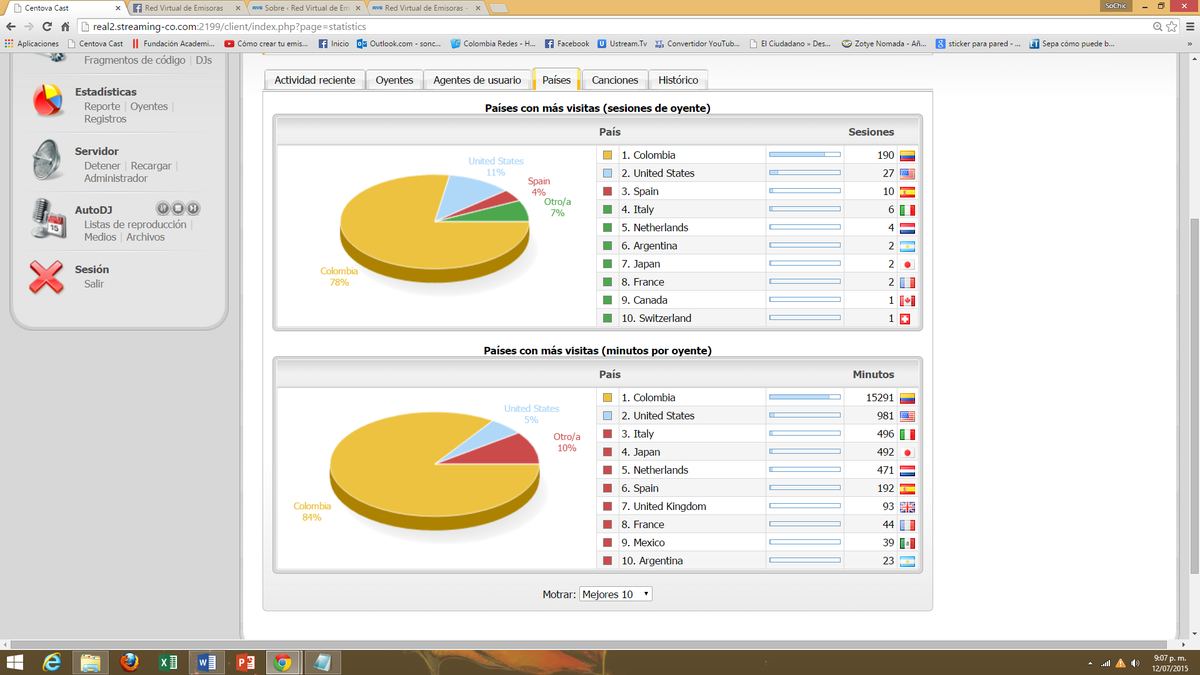The height and width of the screenshot is (675, 1200).
Task: Click the AutoDJ play control button
Action: tap(163, 208)
